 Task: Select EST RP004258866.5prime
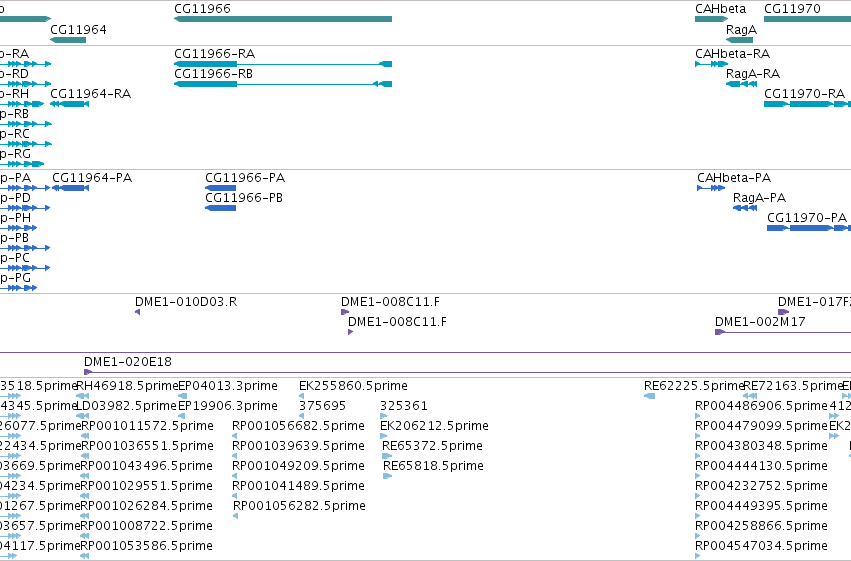698,536
